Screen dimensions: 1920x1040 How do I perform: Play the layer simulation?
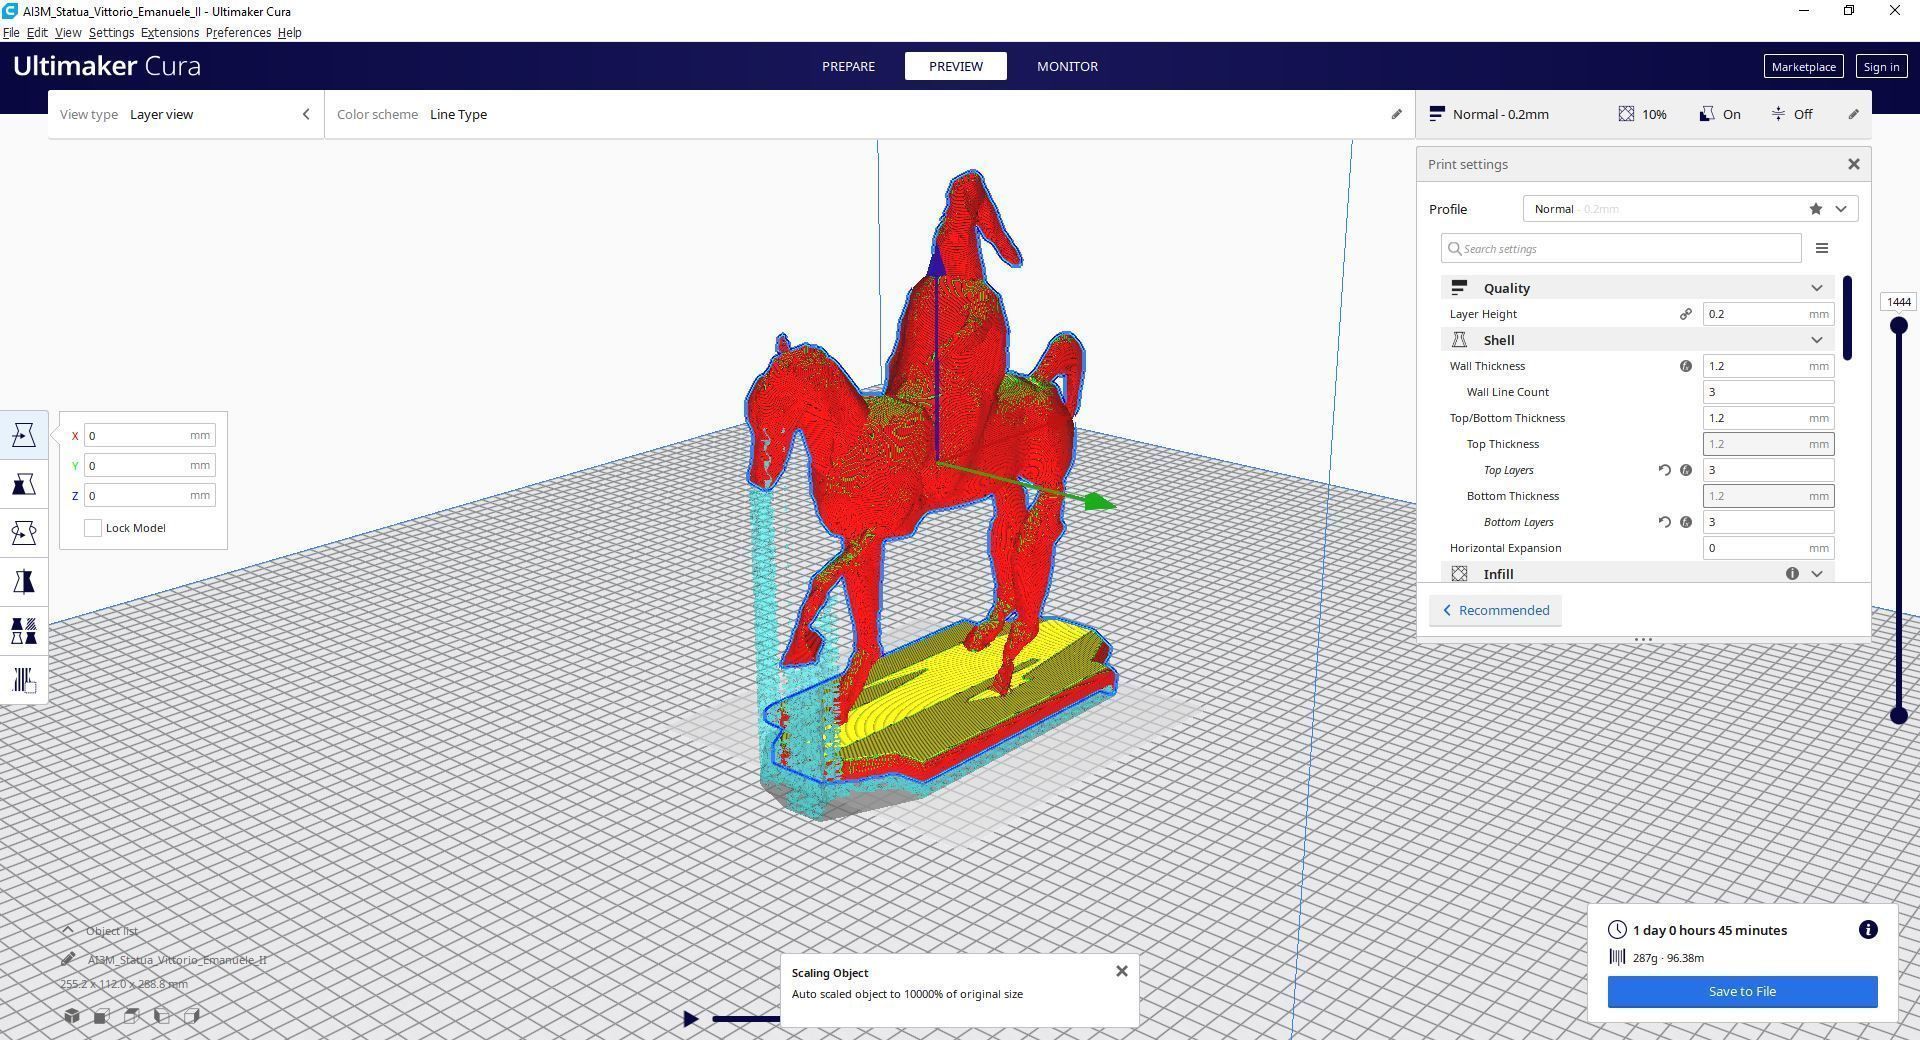pos(690,1019)
